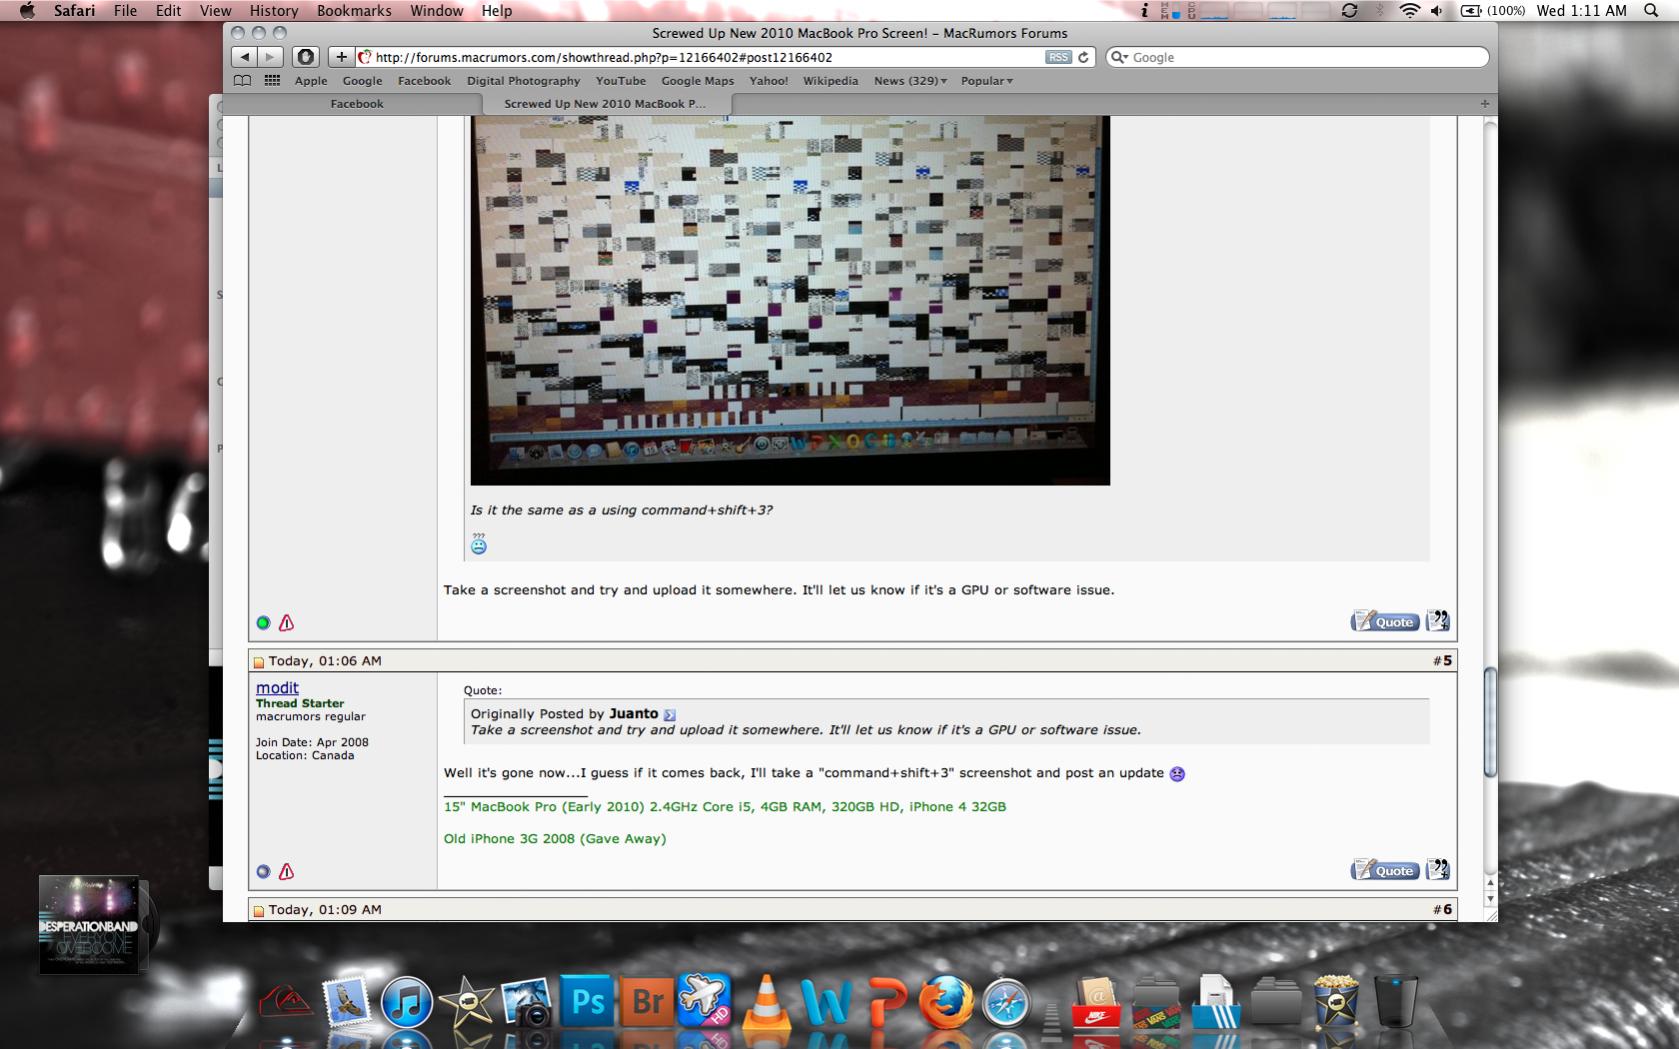This screenshot has height=1049, width=1679.
Task: Open the Bookmarks menu
Action: (x=354, y=10)
